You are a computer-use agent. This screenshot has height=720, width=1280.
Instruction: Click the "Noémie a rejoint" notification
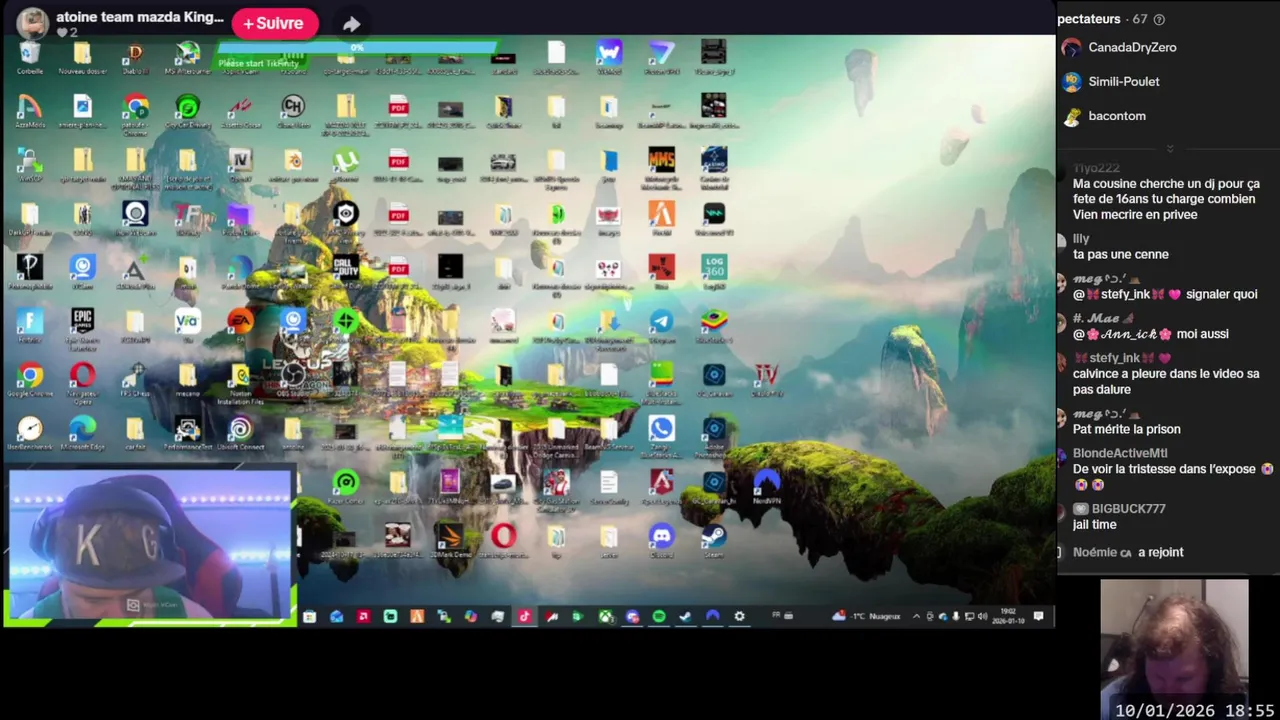[1128, 552]
